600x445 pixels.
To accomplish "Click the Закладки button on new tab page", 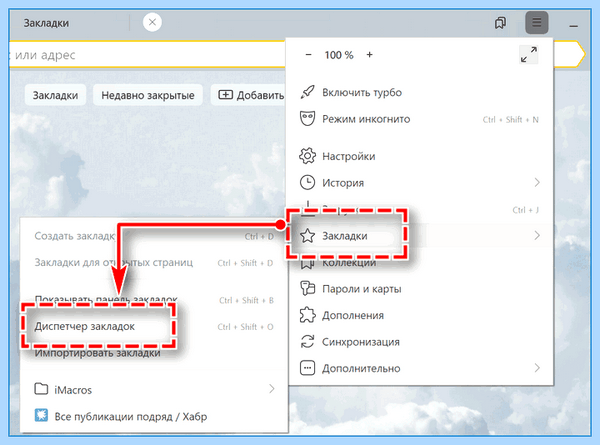I will [x=55, y=95].
